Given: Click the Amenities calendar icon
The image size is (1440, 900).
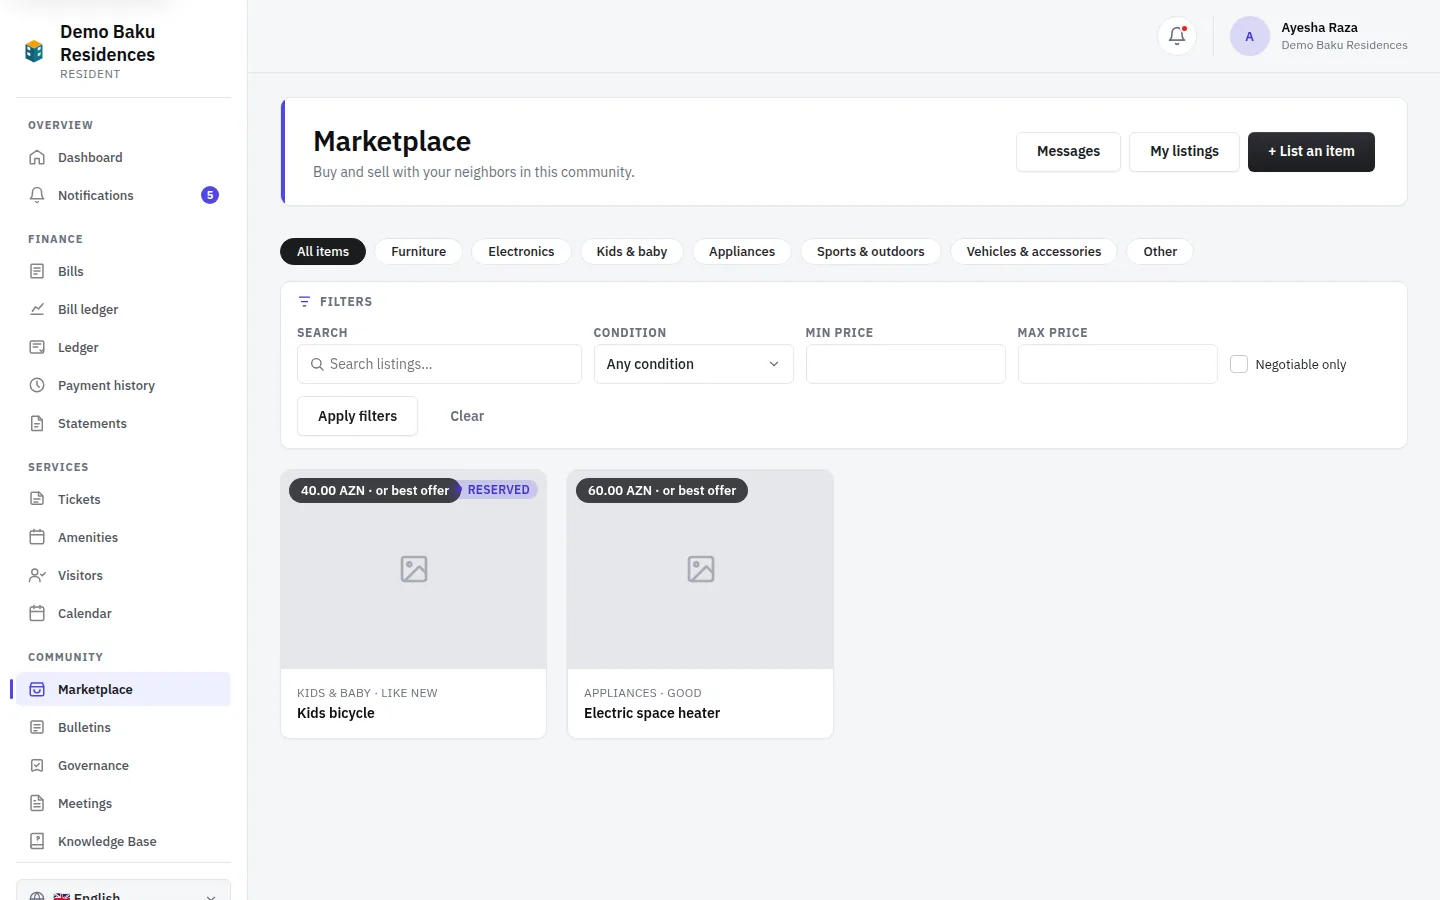Looking at the screenshot, I should (37, 537).
